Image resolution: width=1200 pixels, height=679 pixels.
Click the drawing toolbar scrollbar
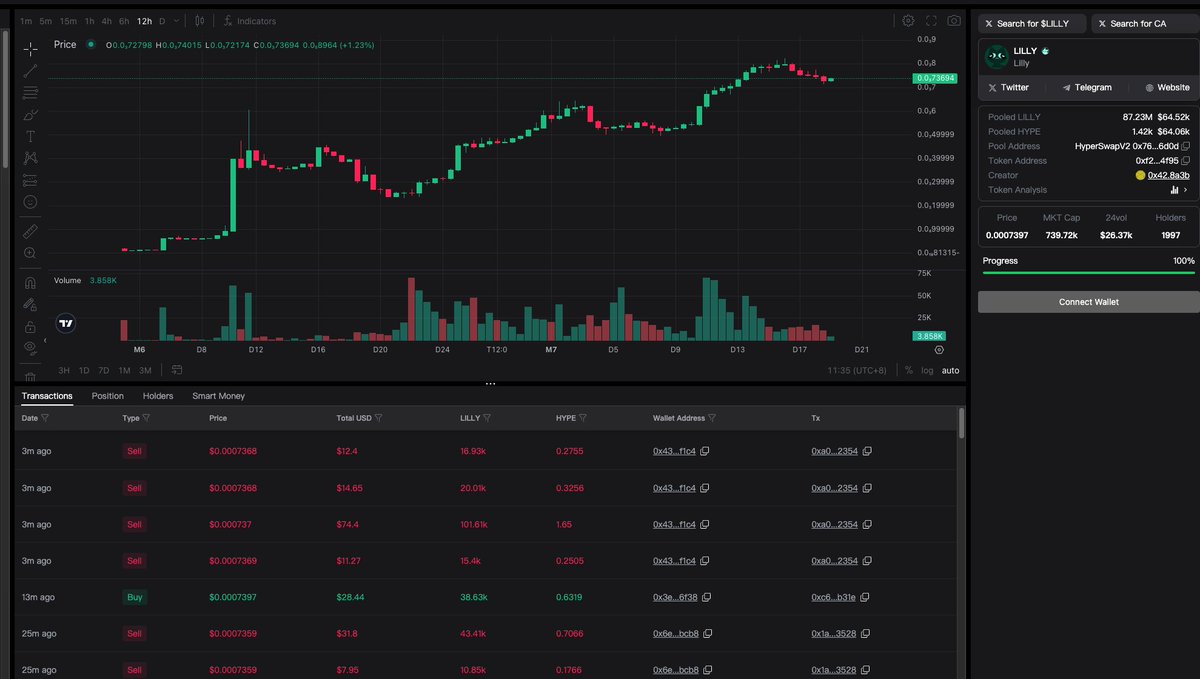[x=7, y=100]
